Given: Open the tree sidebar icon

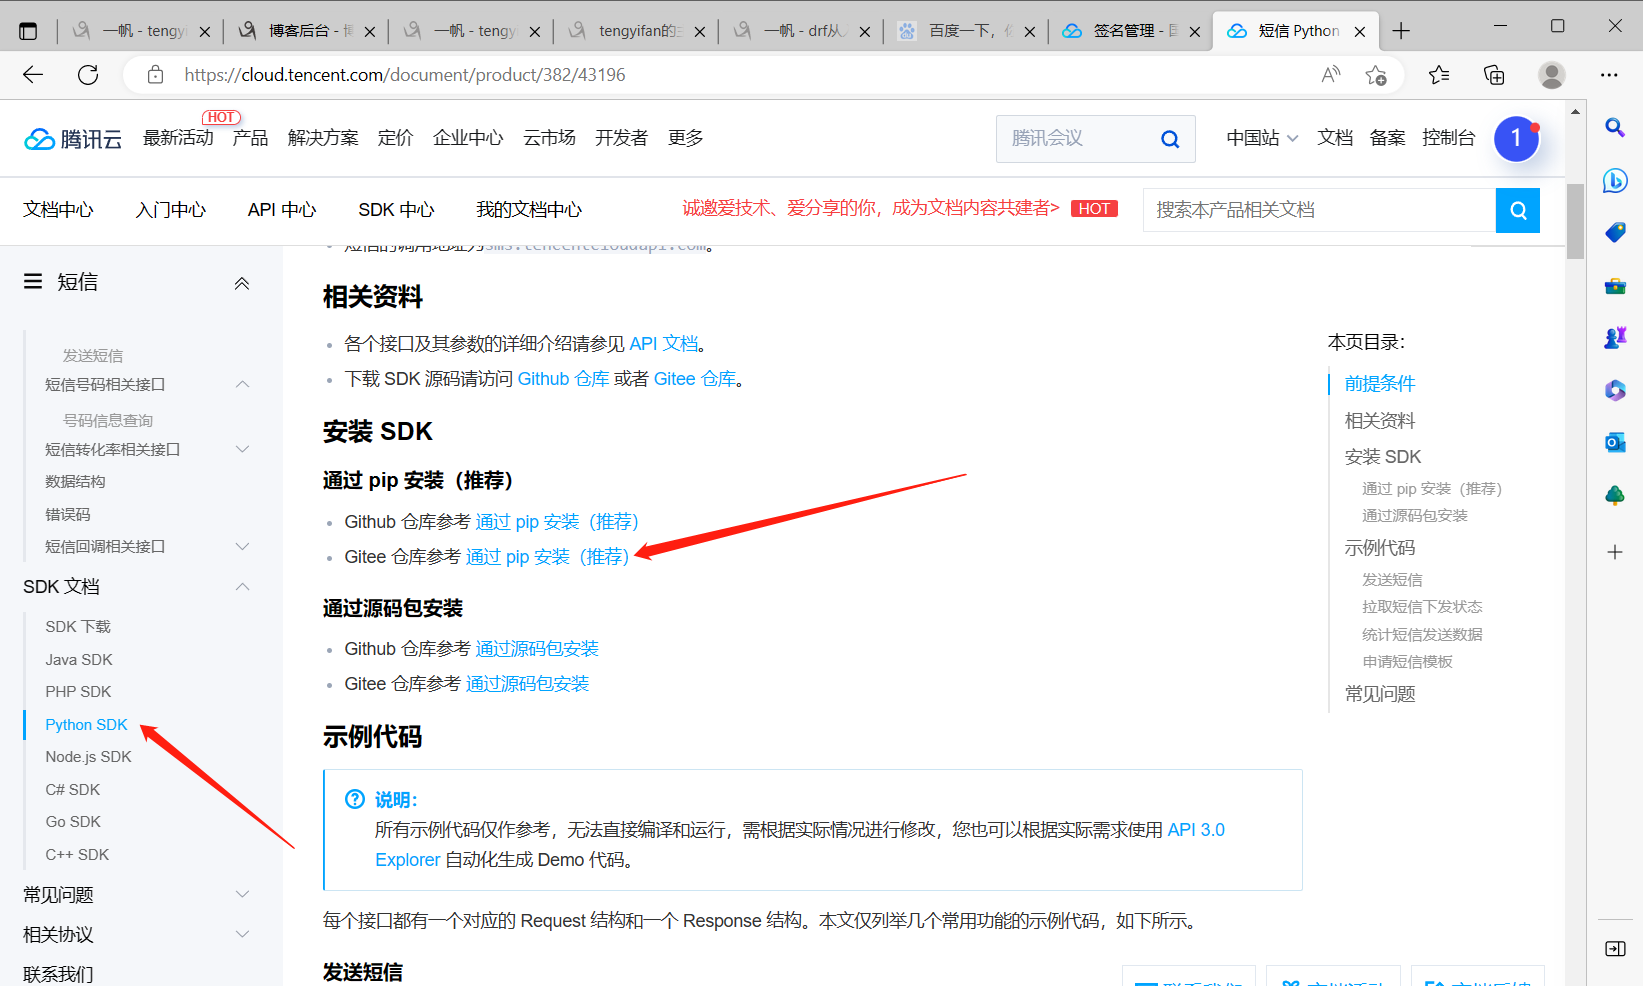Looking at the screenshot, I should click(x=1614, y=495).
